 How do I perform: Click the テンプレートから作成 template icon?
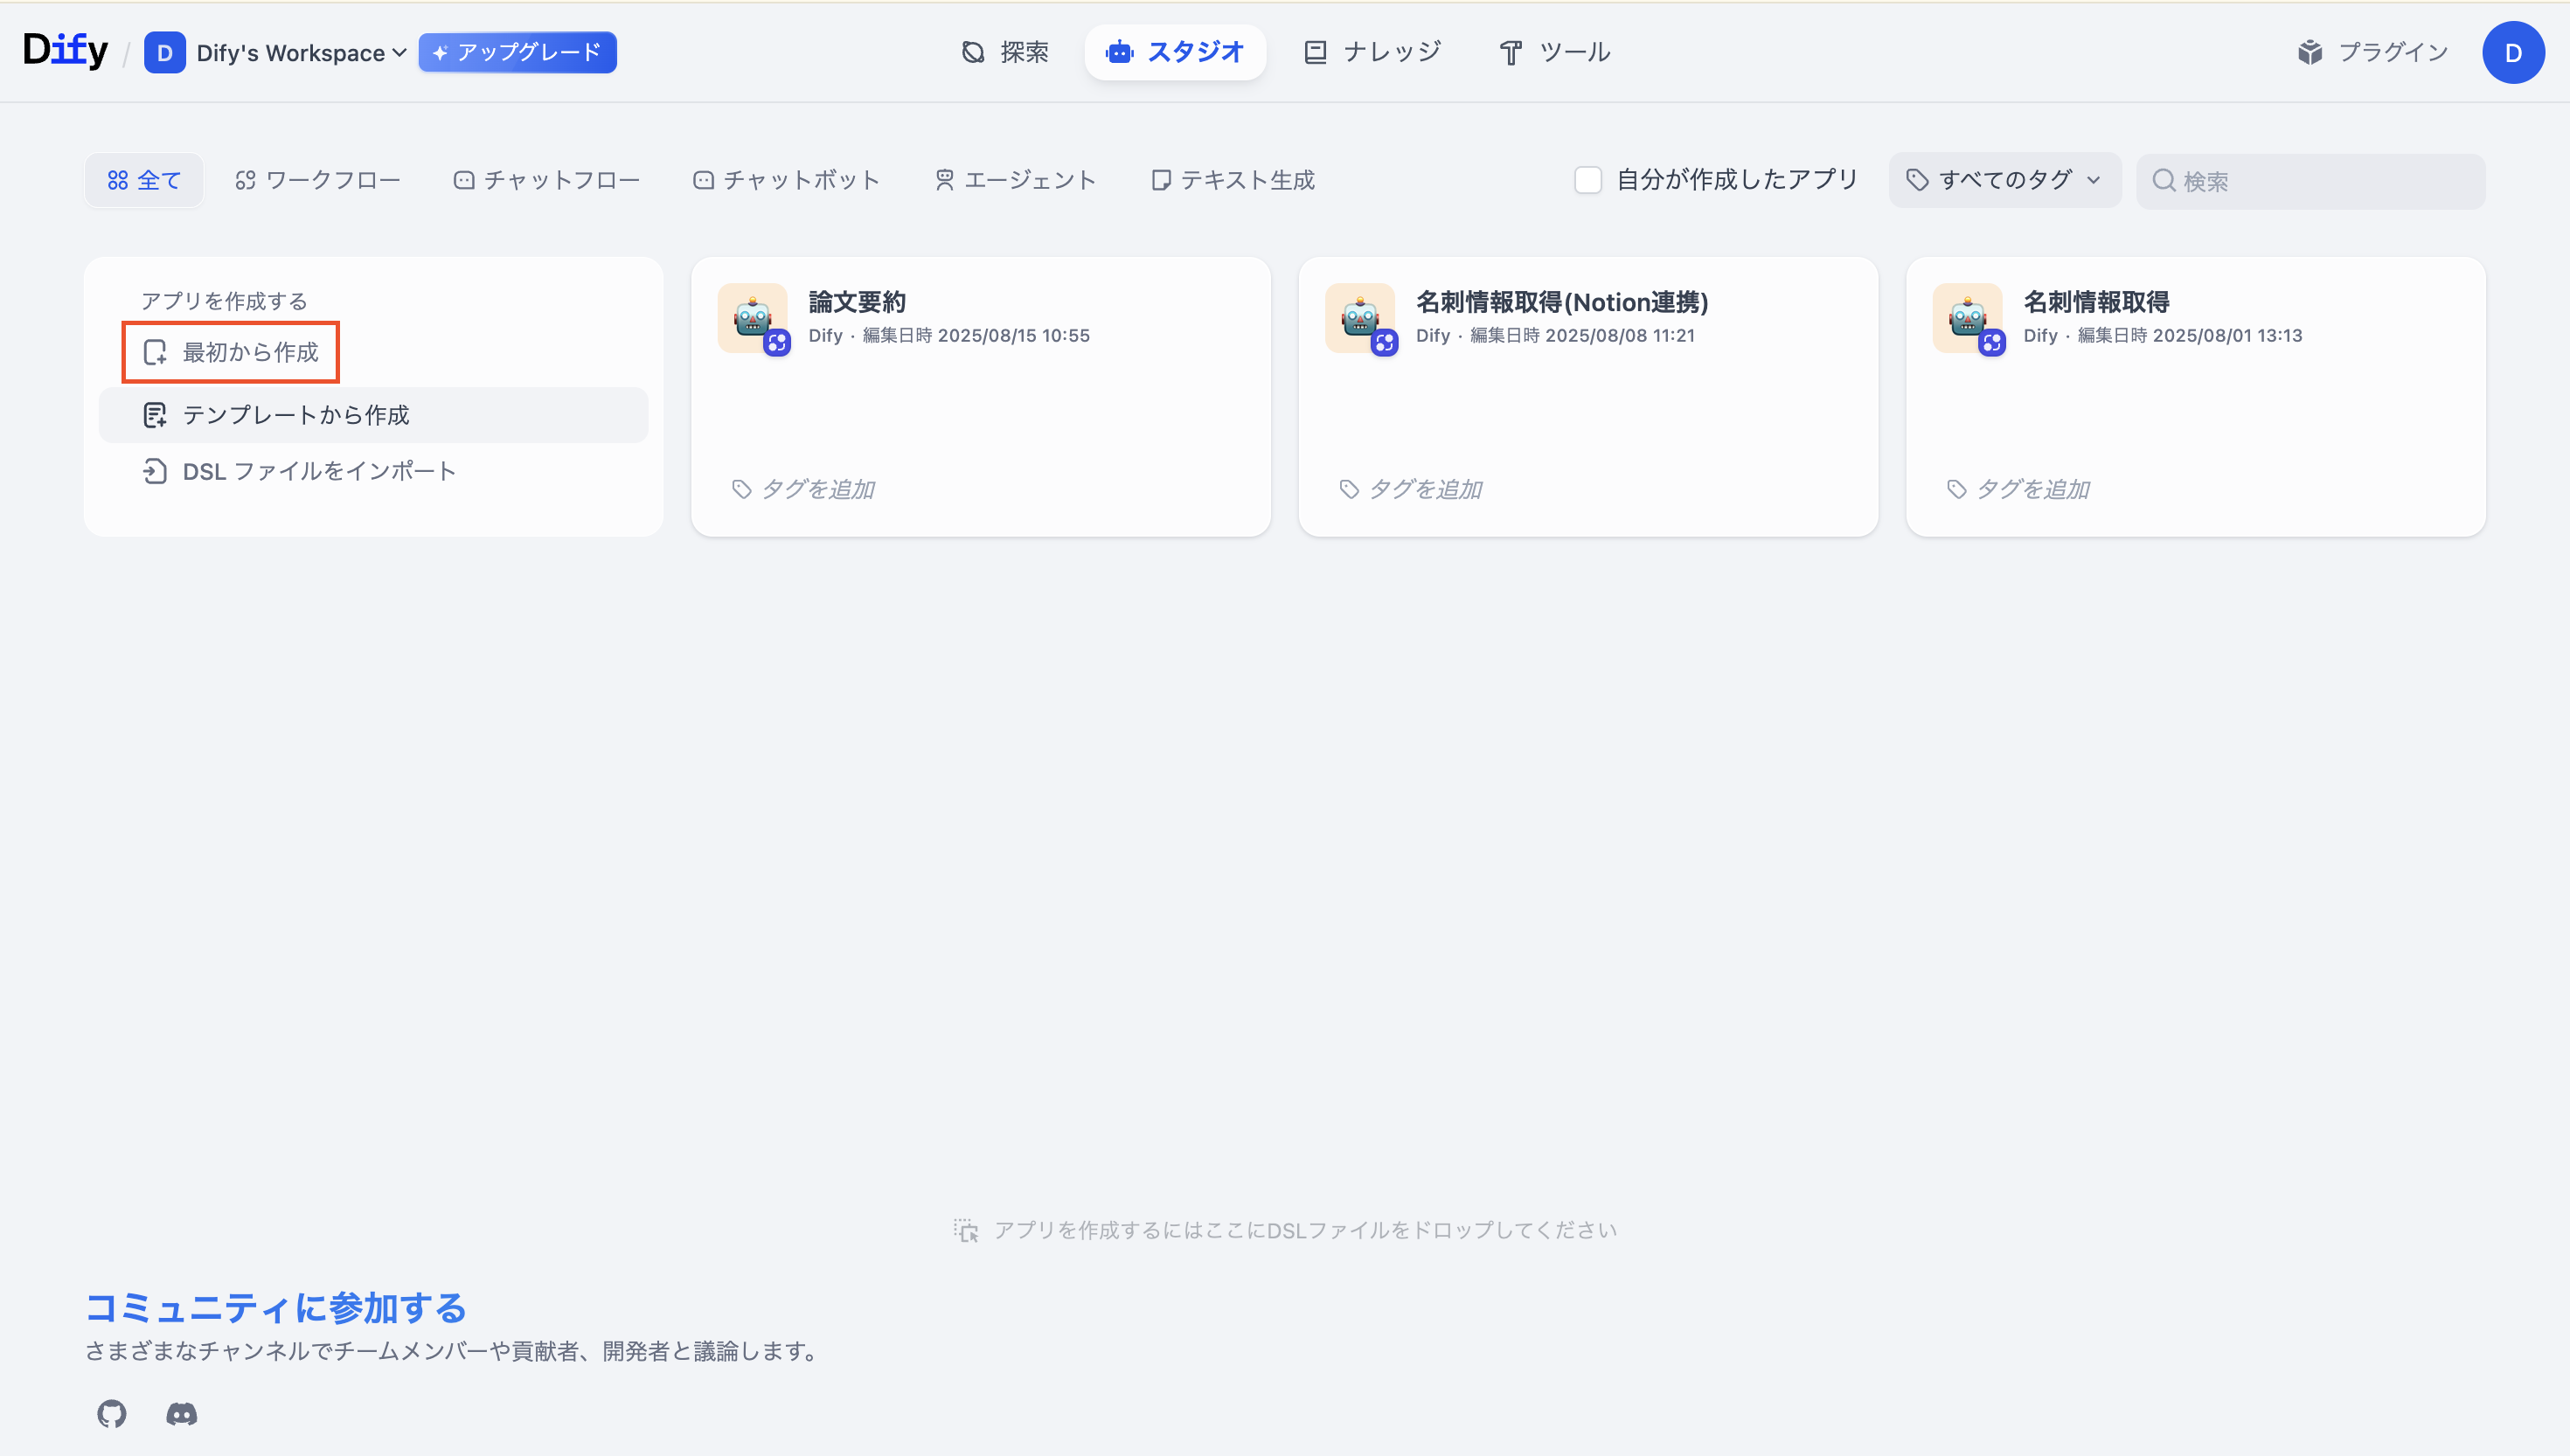point(155,414)
